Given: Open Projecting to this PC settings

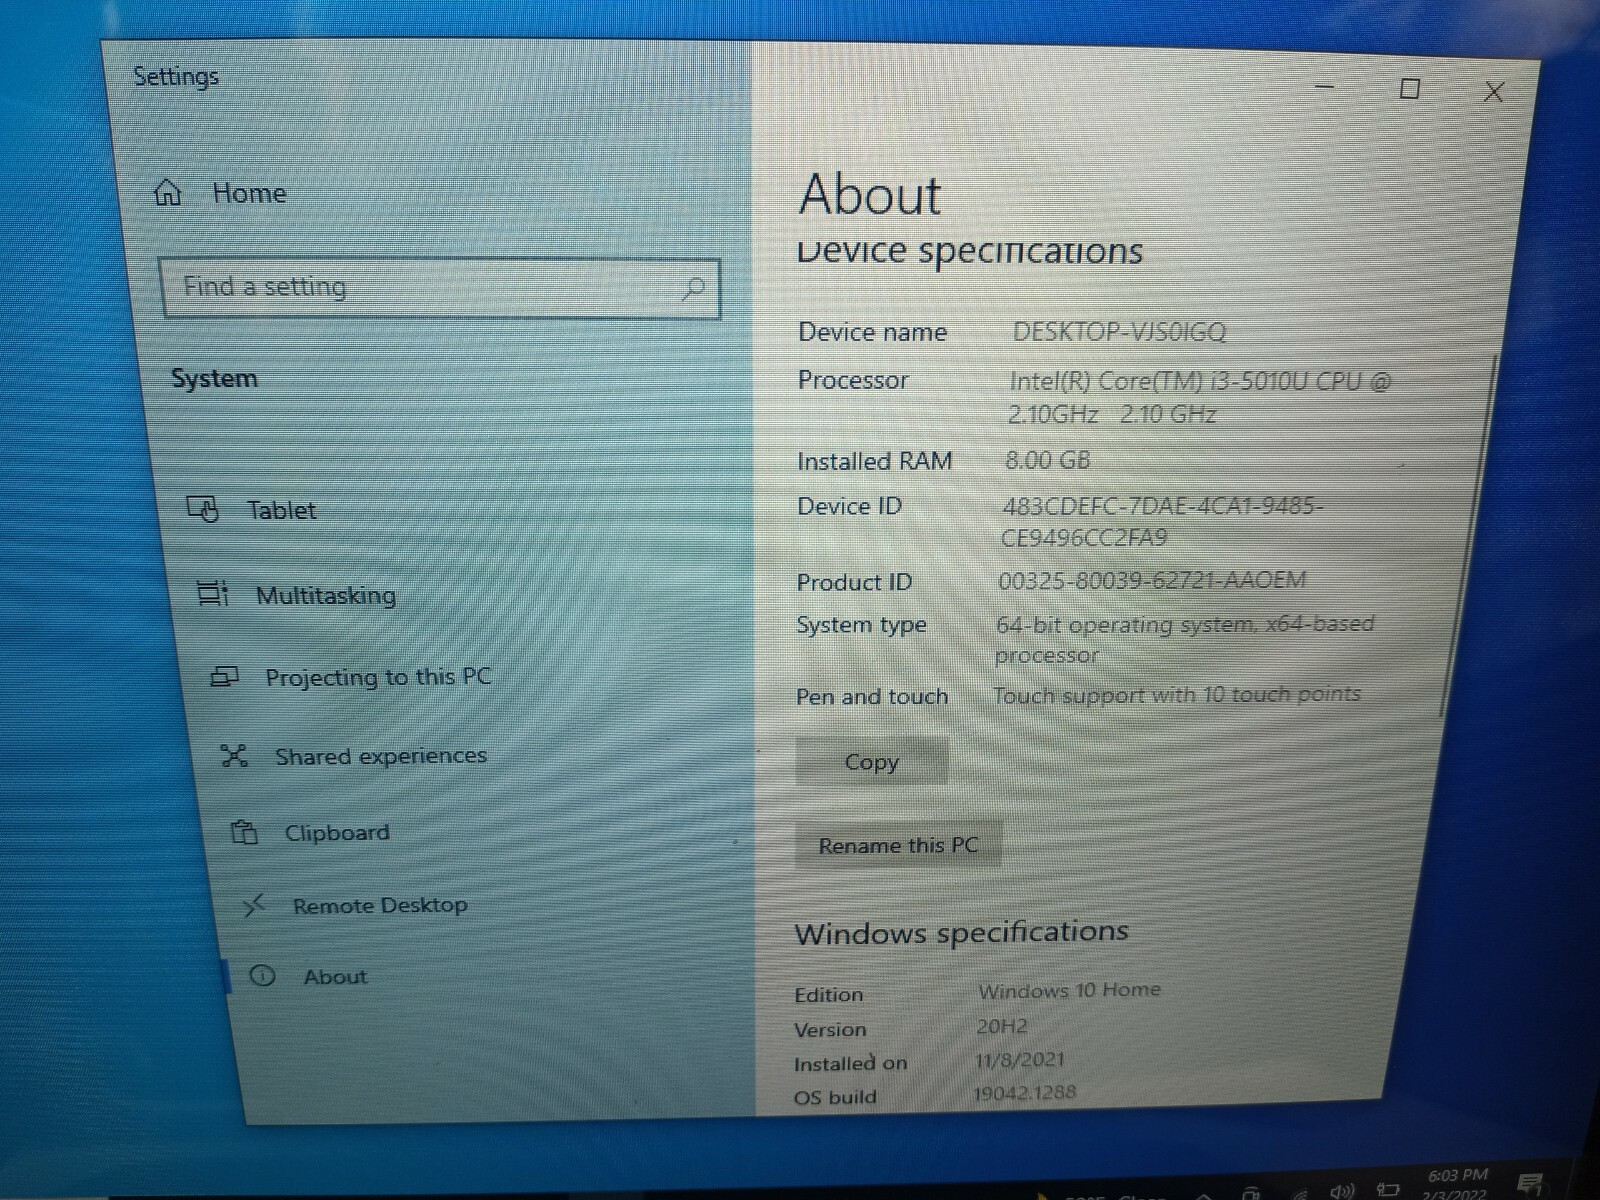Looking at the screenshot, I should (x=351, y=677).
